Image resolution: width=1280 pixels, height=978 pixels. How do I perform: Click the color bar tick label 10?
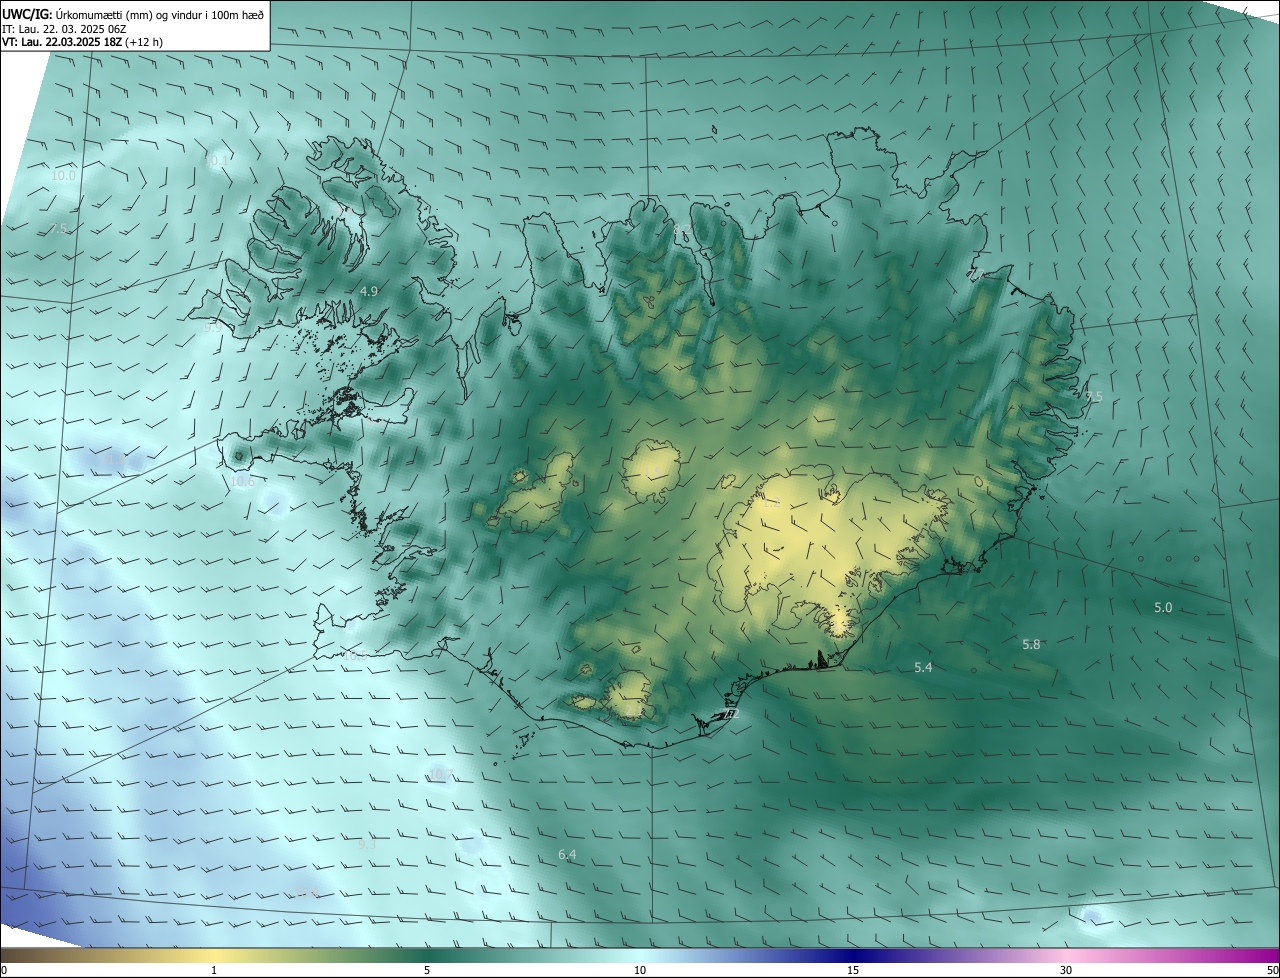[x=640, y=970]
